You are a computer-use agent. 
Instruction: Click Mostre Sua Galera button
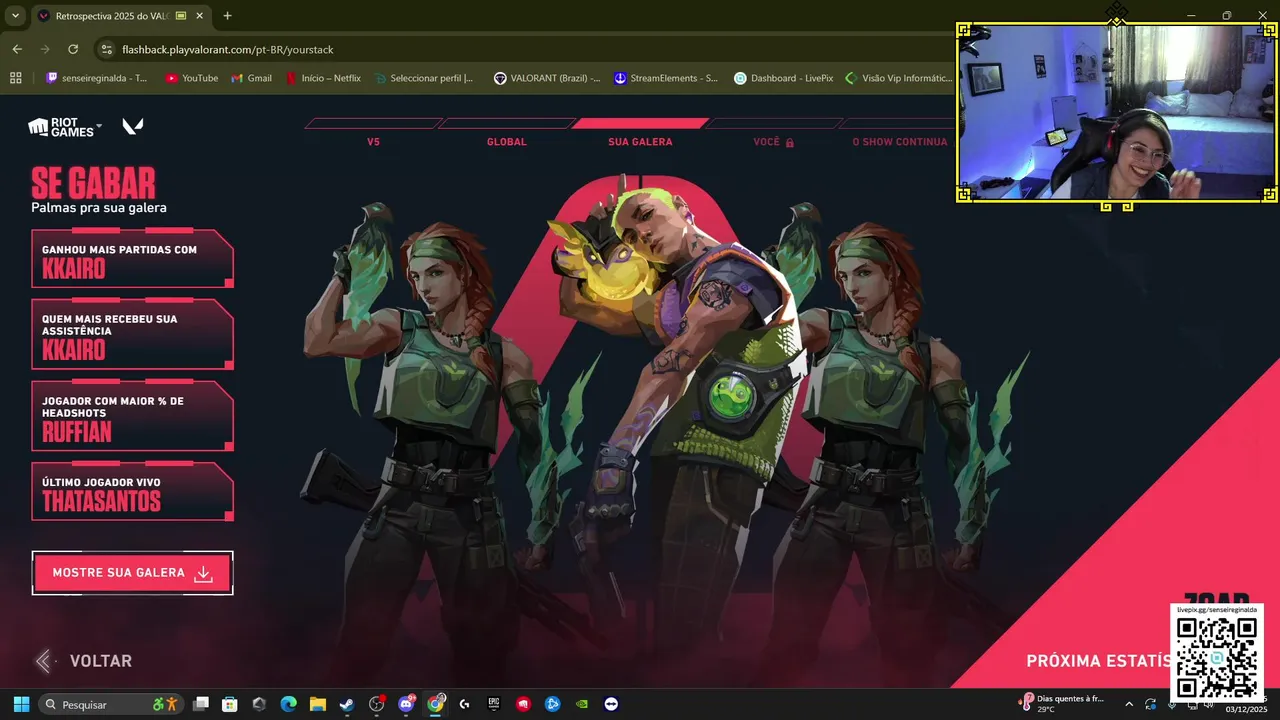133,573
